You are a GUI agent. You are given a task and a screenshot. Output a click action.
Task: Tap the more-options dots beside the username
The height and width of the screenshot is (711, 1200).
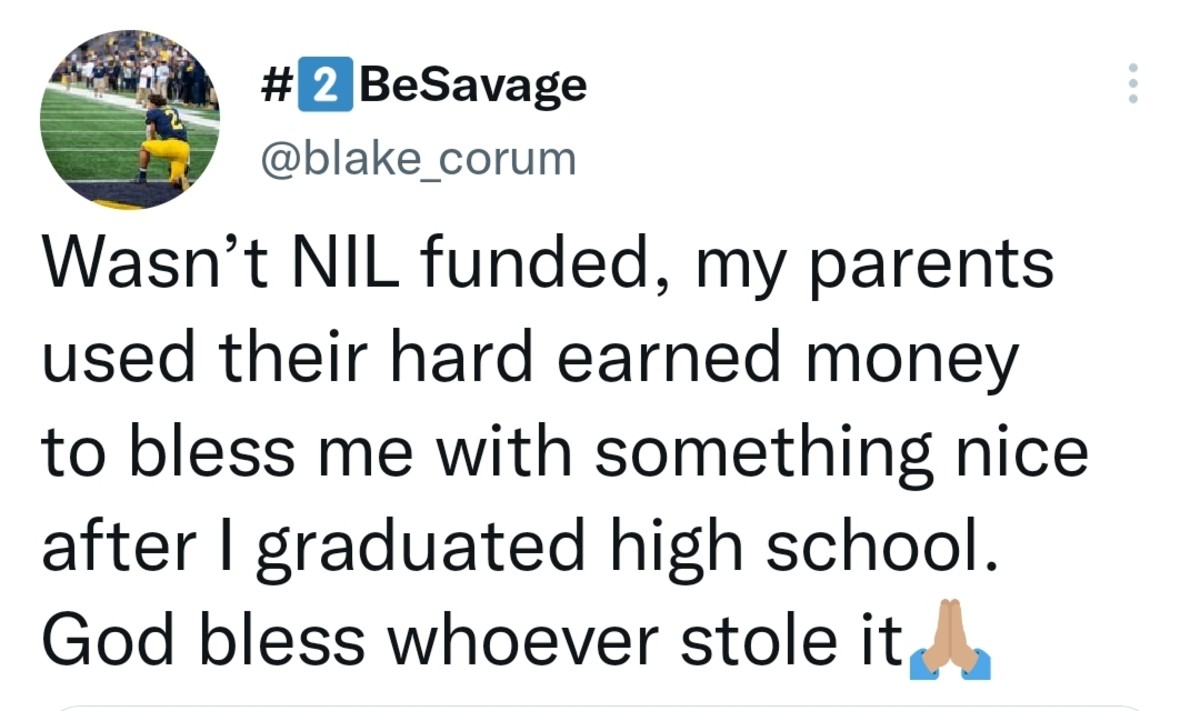tap(1133, 83)
